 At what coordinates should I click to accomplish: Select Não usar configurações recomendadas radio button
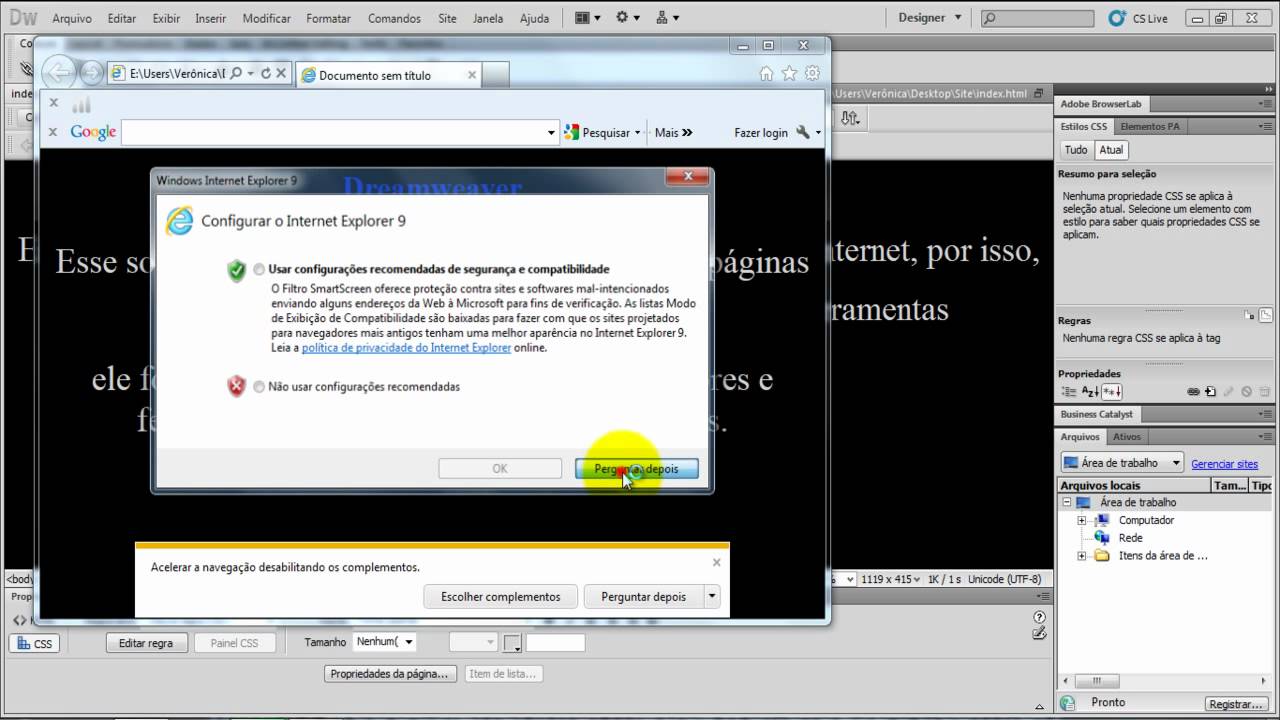260,387
